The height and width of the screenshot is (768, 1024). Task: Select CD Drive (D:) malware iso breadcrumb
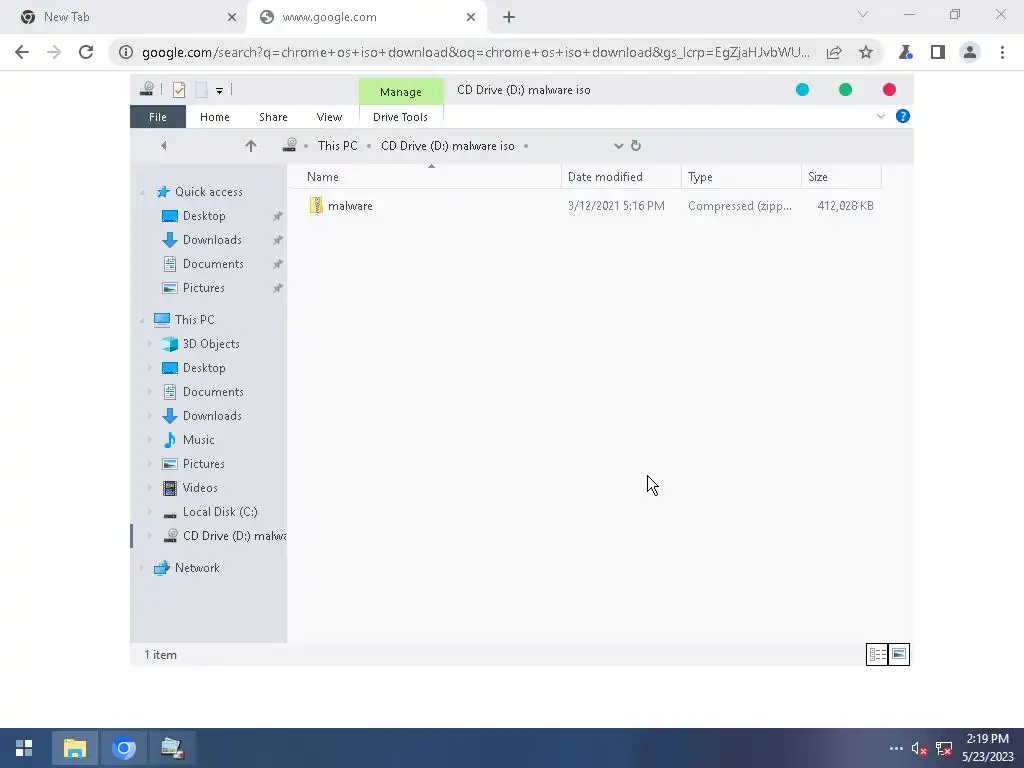coord(447,146)
